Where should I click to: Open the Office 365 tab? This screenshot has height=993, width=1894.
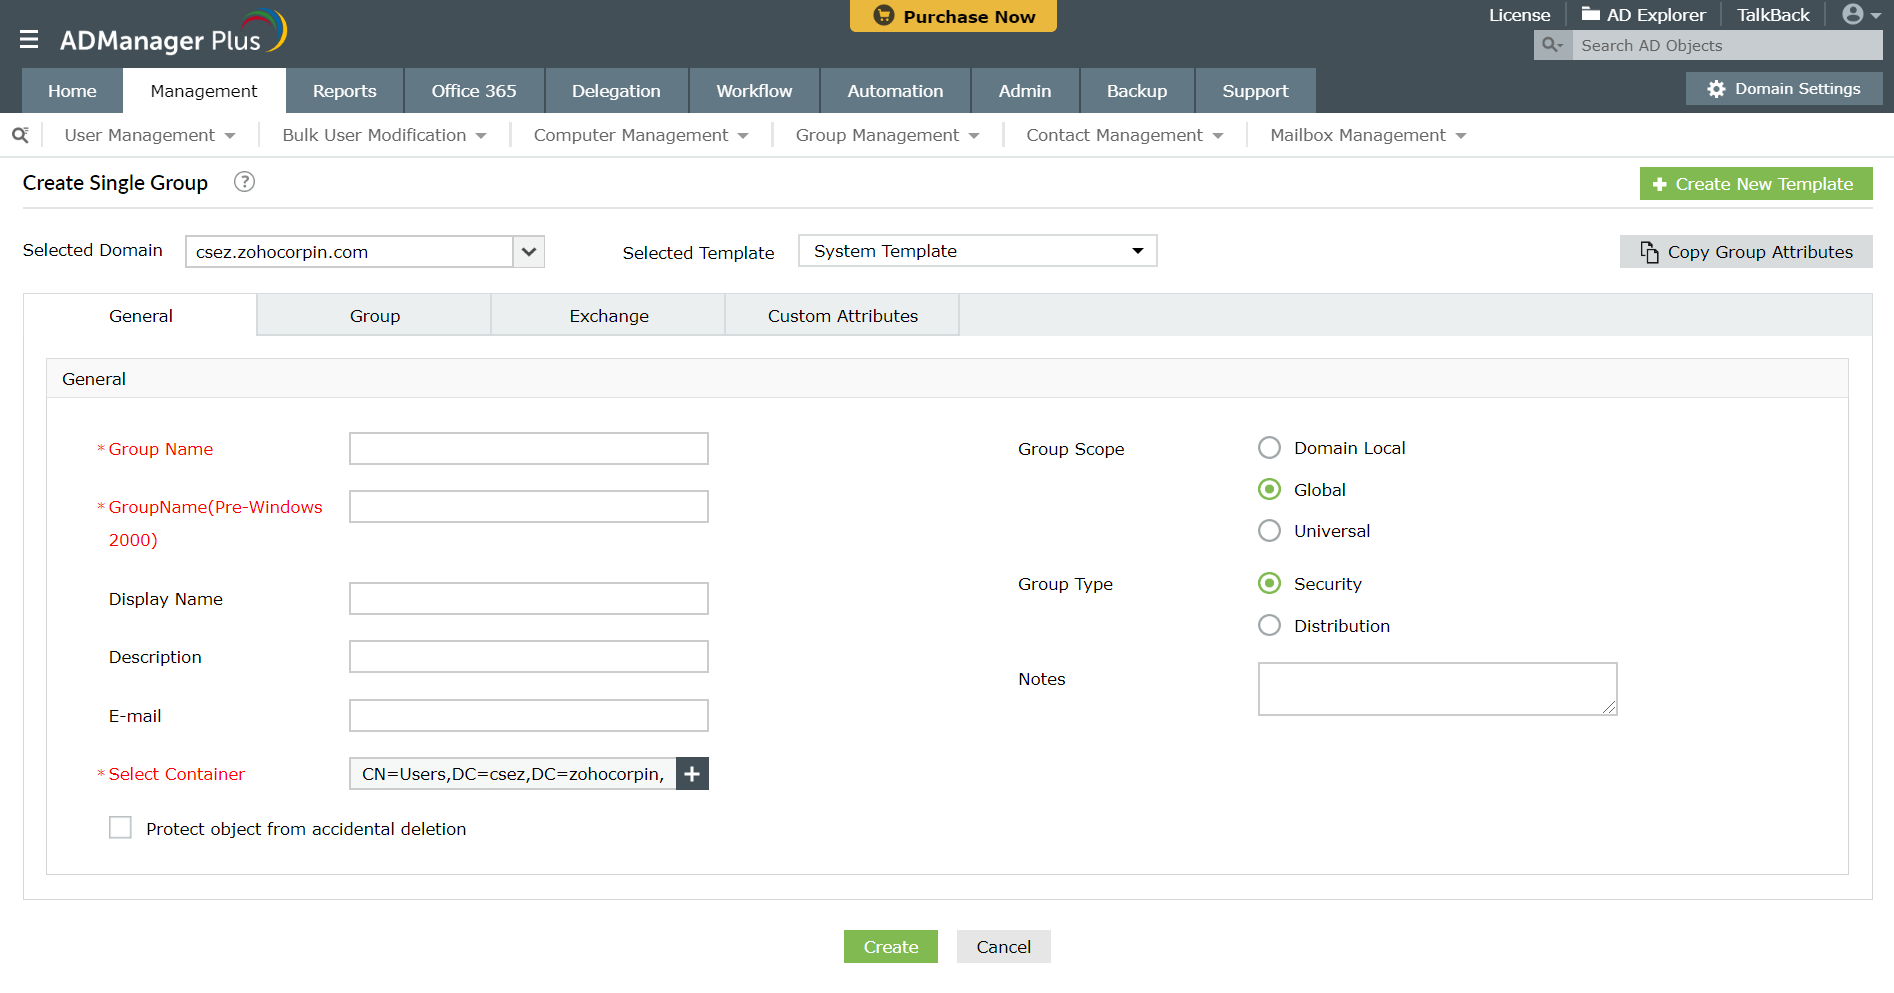[x=474, y=91]
